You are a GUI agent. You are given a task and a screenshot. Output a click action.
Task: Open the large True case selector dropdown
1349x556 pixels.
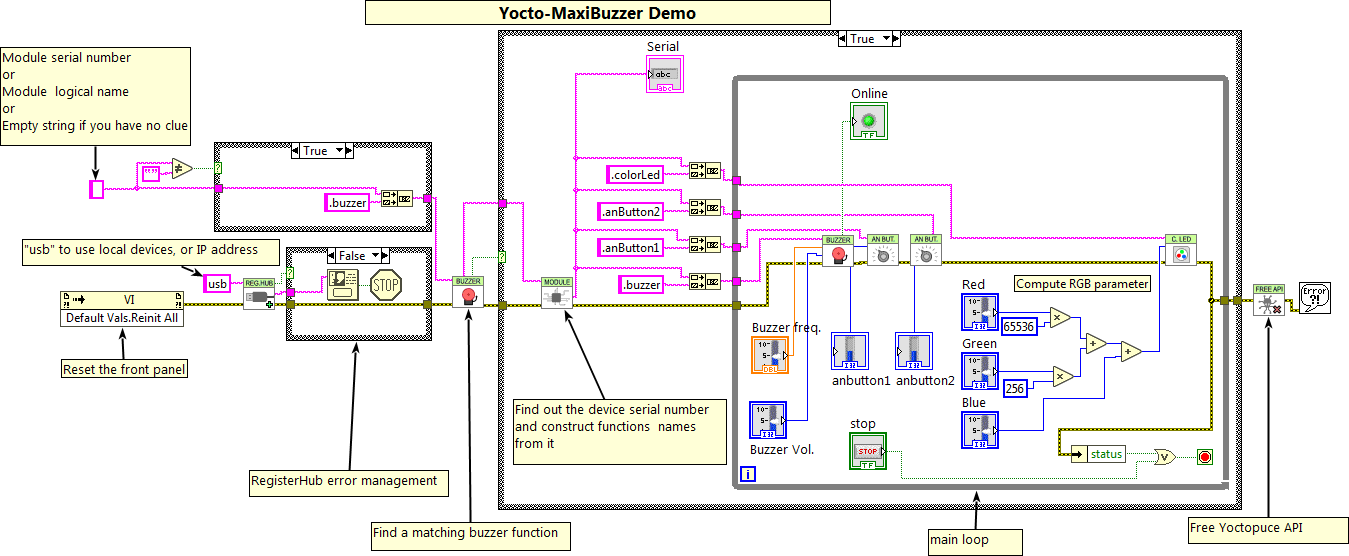click(x=868, y=39)
